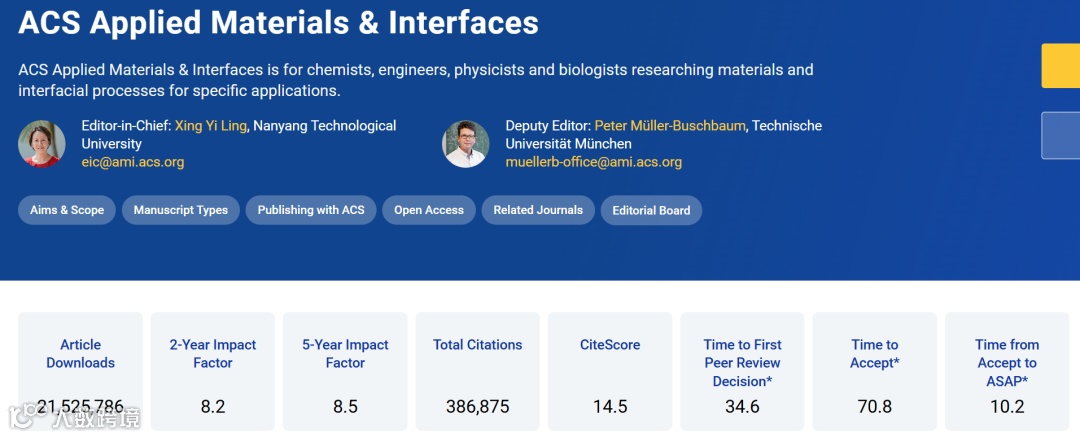The width and height of the screenshot is (1080, 437).
Task: Select the Total Citations card
Action: (x=477, y=372)
